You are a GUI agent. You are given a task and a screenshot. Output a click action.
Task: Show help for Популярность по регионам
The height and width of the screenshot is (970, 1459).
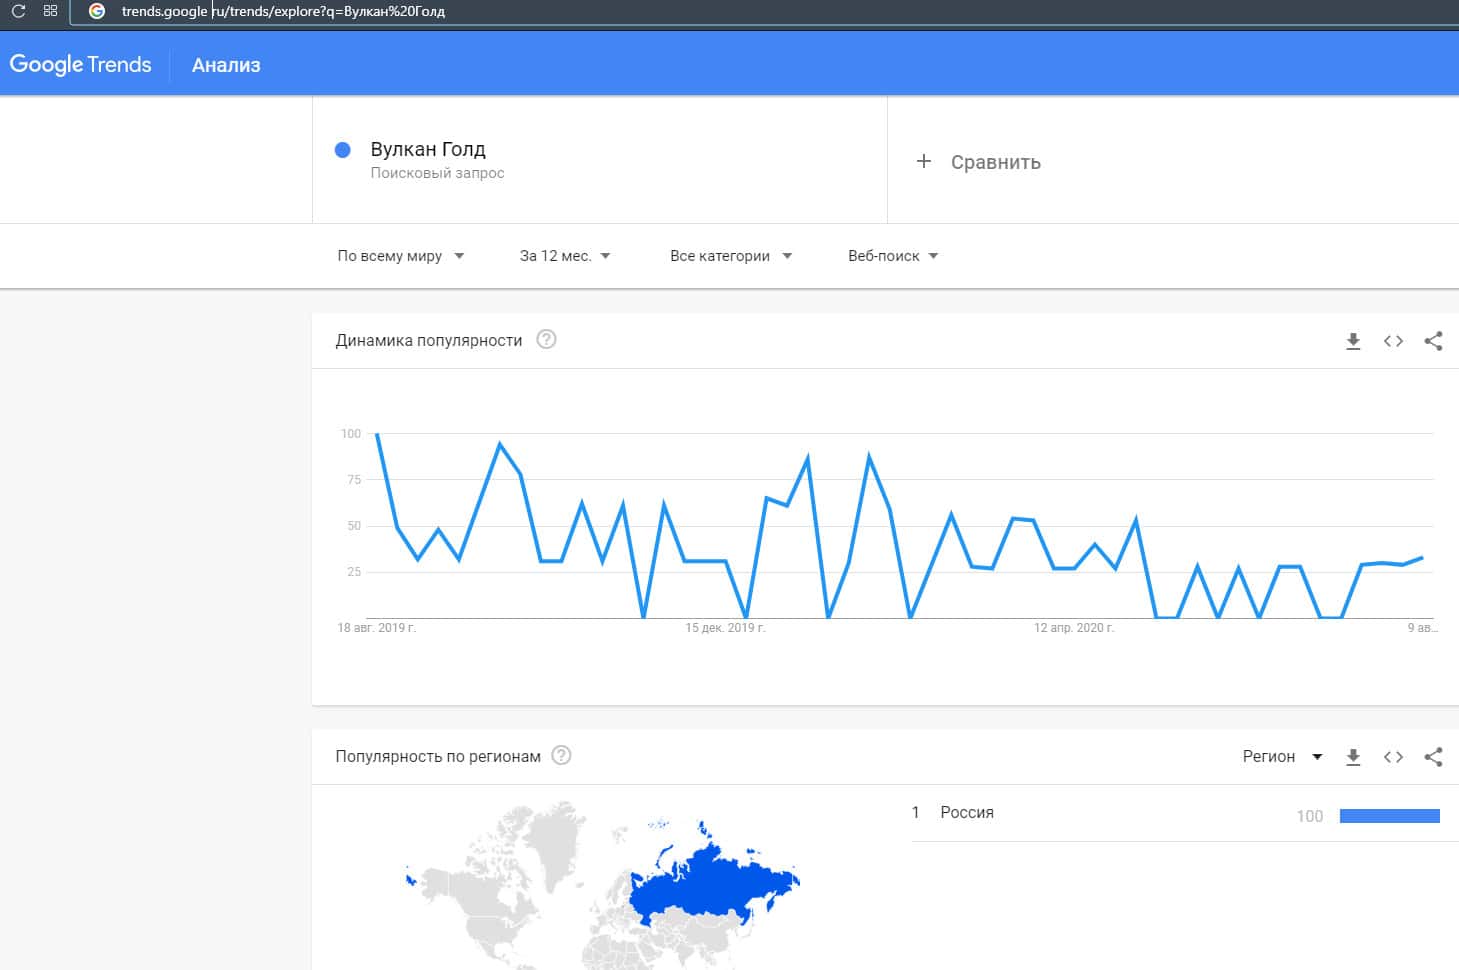(562, 756)
